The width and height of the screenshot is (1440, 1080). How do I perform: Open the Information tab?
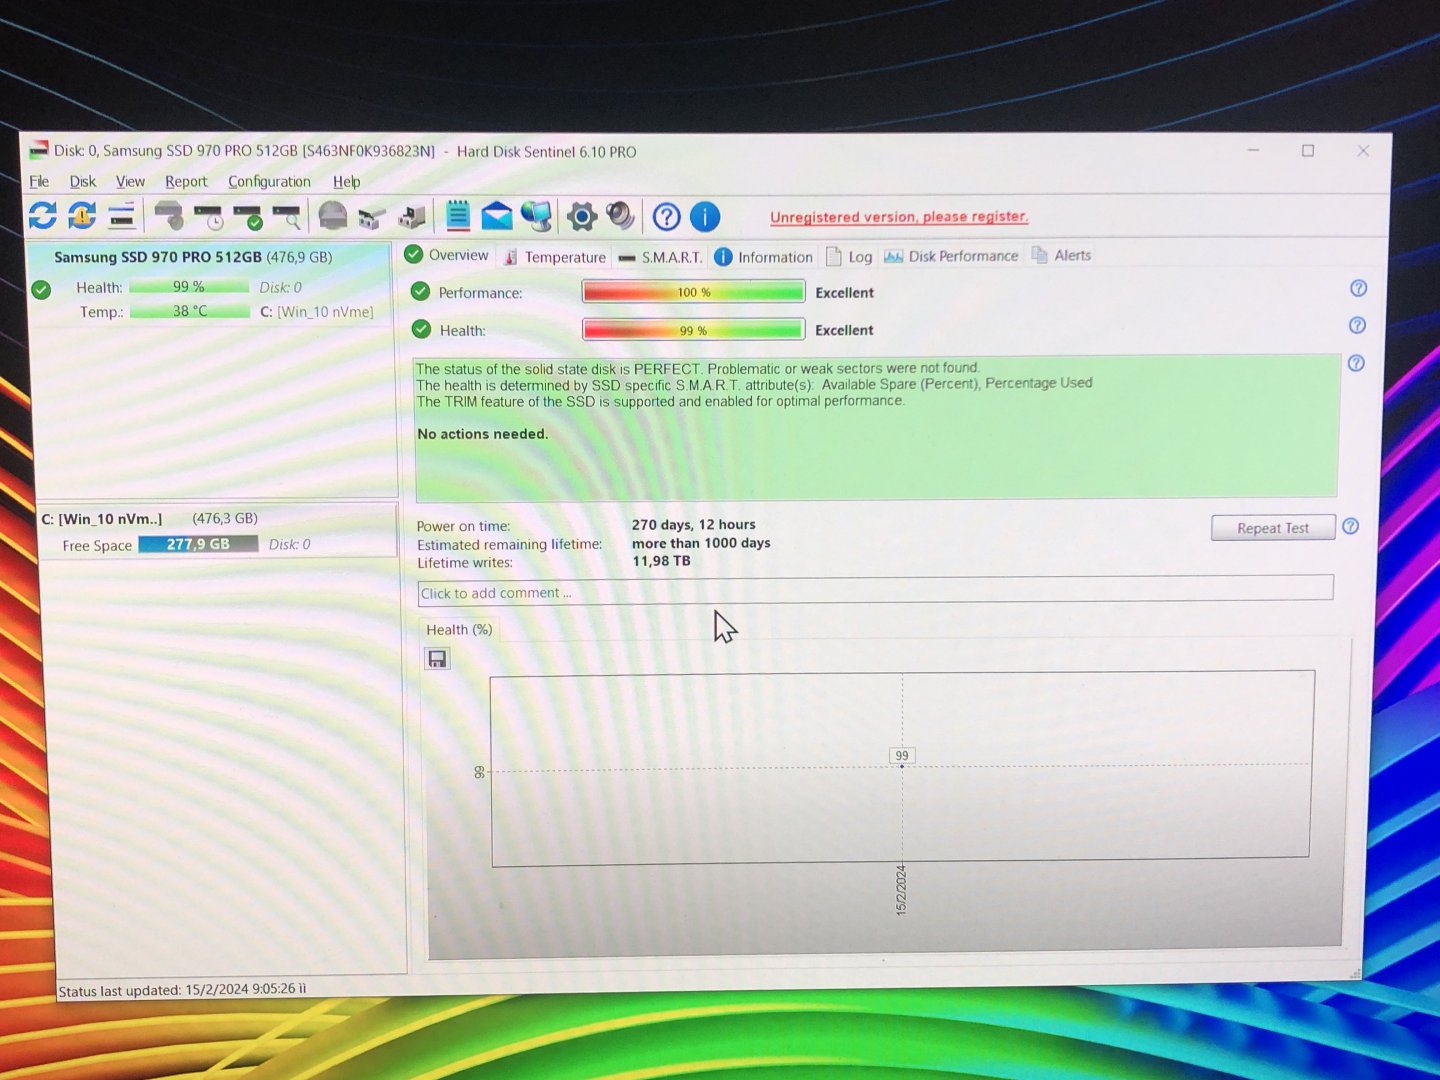coord(764,257)
